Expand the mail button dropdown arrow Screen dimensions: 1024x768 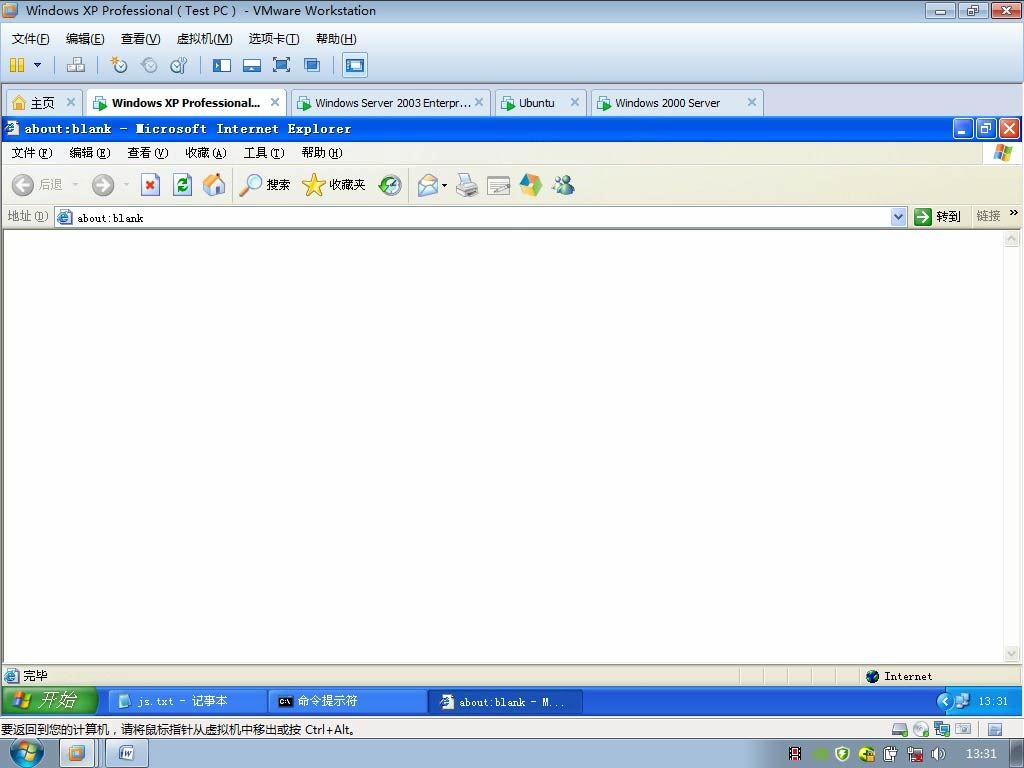tap(444, 185)
